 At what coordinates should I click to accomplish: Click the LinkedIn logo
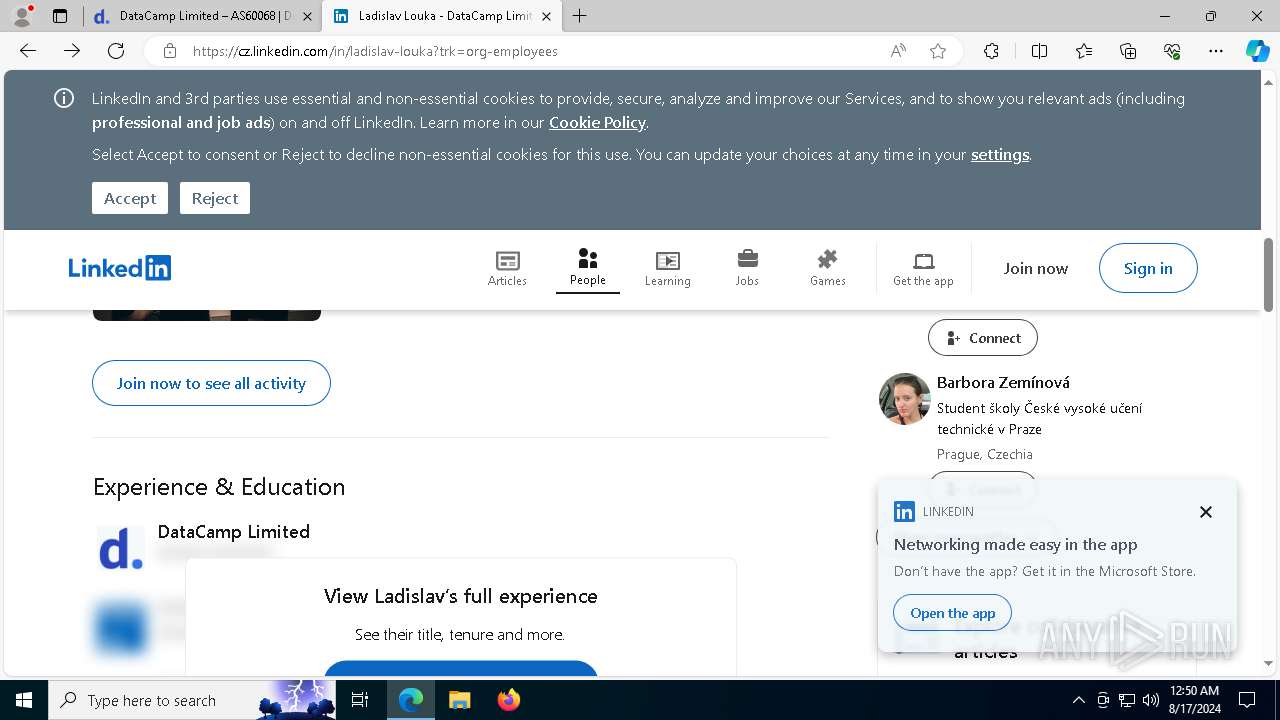(120, 268)
